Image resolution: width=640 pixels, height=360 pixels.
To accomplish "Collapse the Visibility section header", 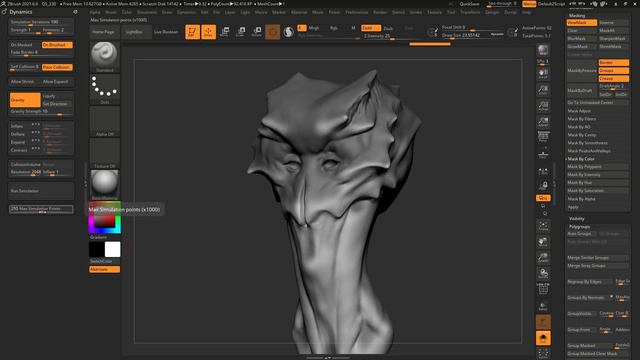I will tap(577, 219).
